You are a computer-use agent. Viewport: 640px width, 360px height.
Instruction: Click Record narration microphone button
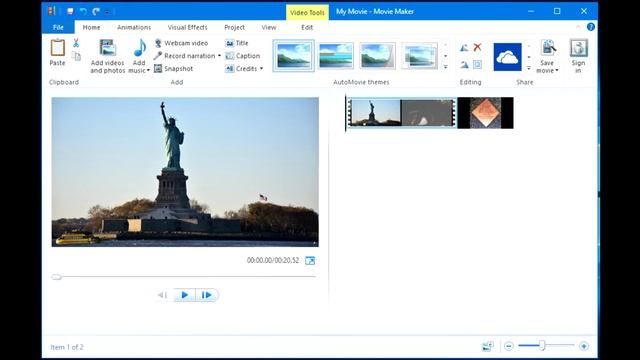(x=184, y=56)
